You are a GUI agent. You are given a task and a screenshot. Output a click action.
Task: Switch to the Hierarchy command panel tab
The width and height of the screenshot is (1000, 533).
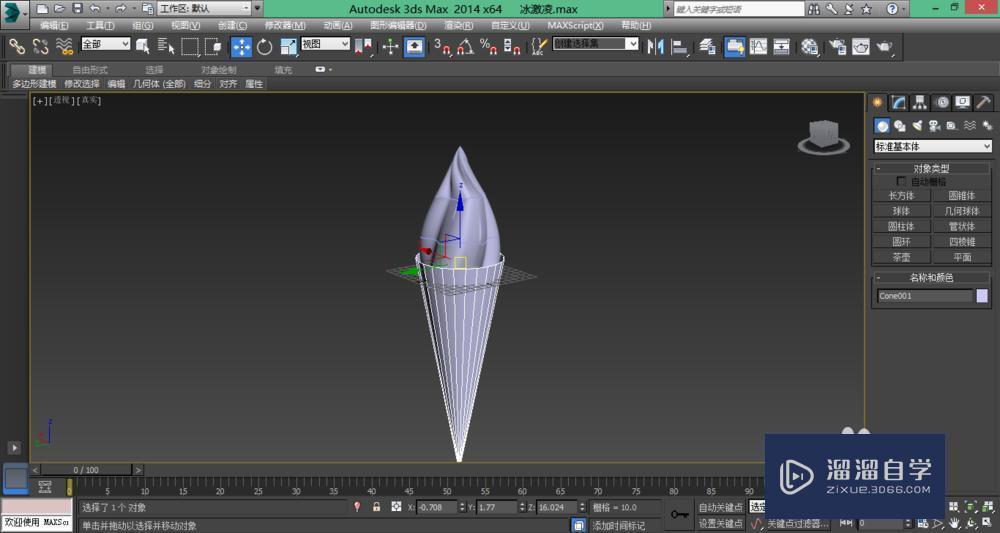(920, 103)
